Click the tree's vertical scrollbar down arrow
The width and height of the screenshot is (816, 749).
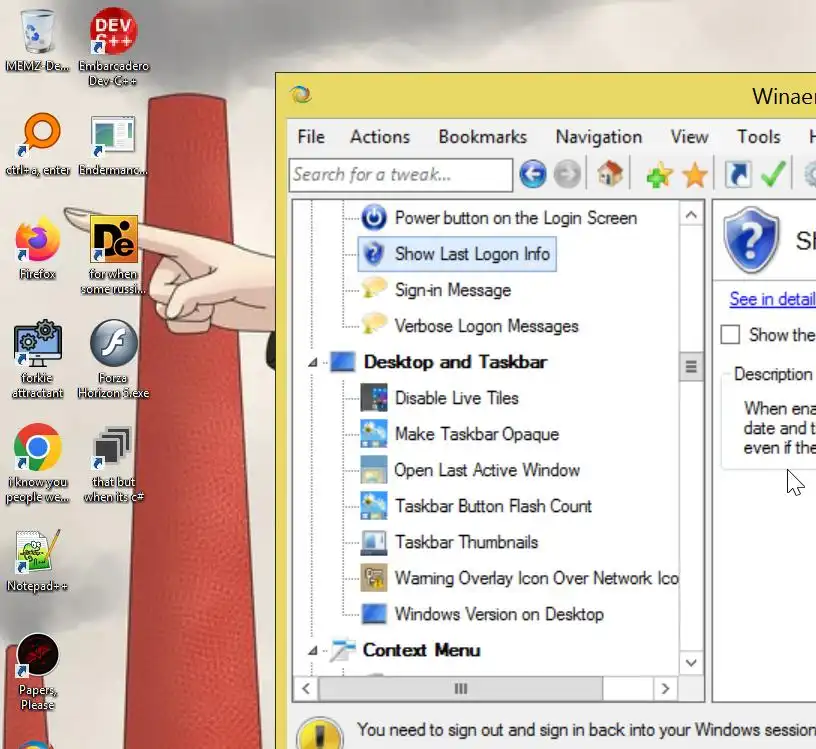(691, 663)
